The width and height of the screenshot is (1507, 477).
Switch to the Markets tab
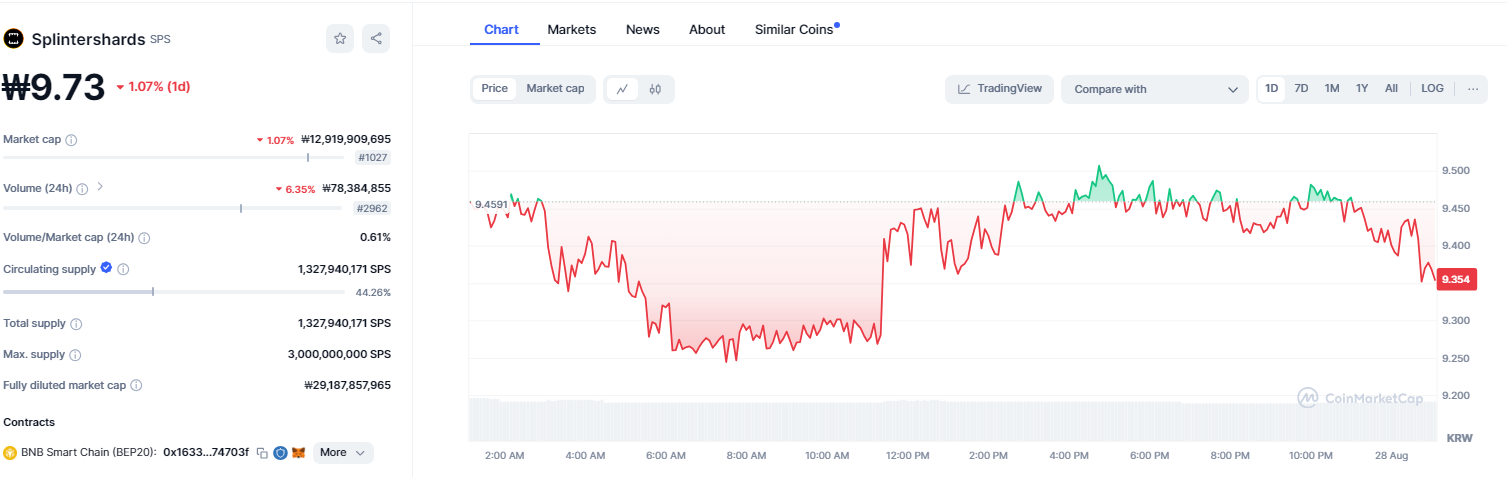572,30
